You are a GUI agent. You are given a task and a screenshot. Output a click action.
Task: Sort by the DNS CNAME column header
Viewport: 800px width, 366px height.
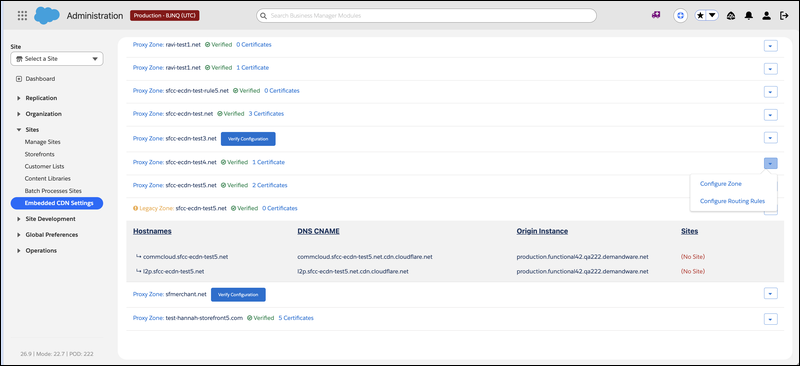tap(318, 231)
